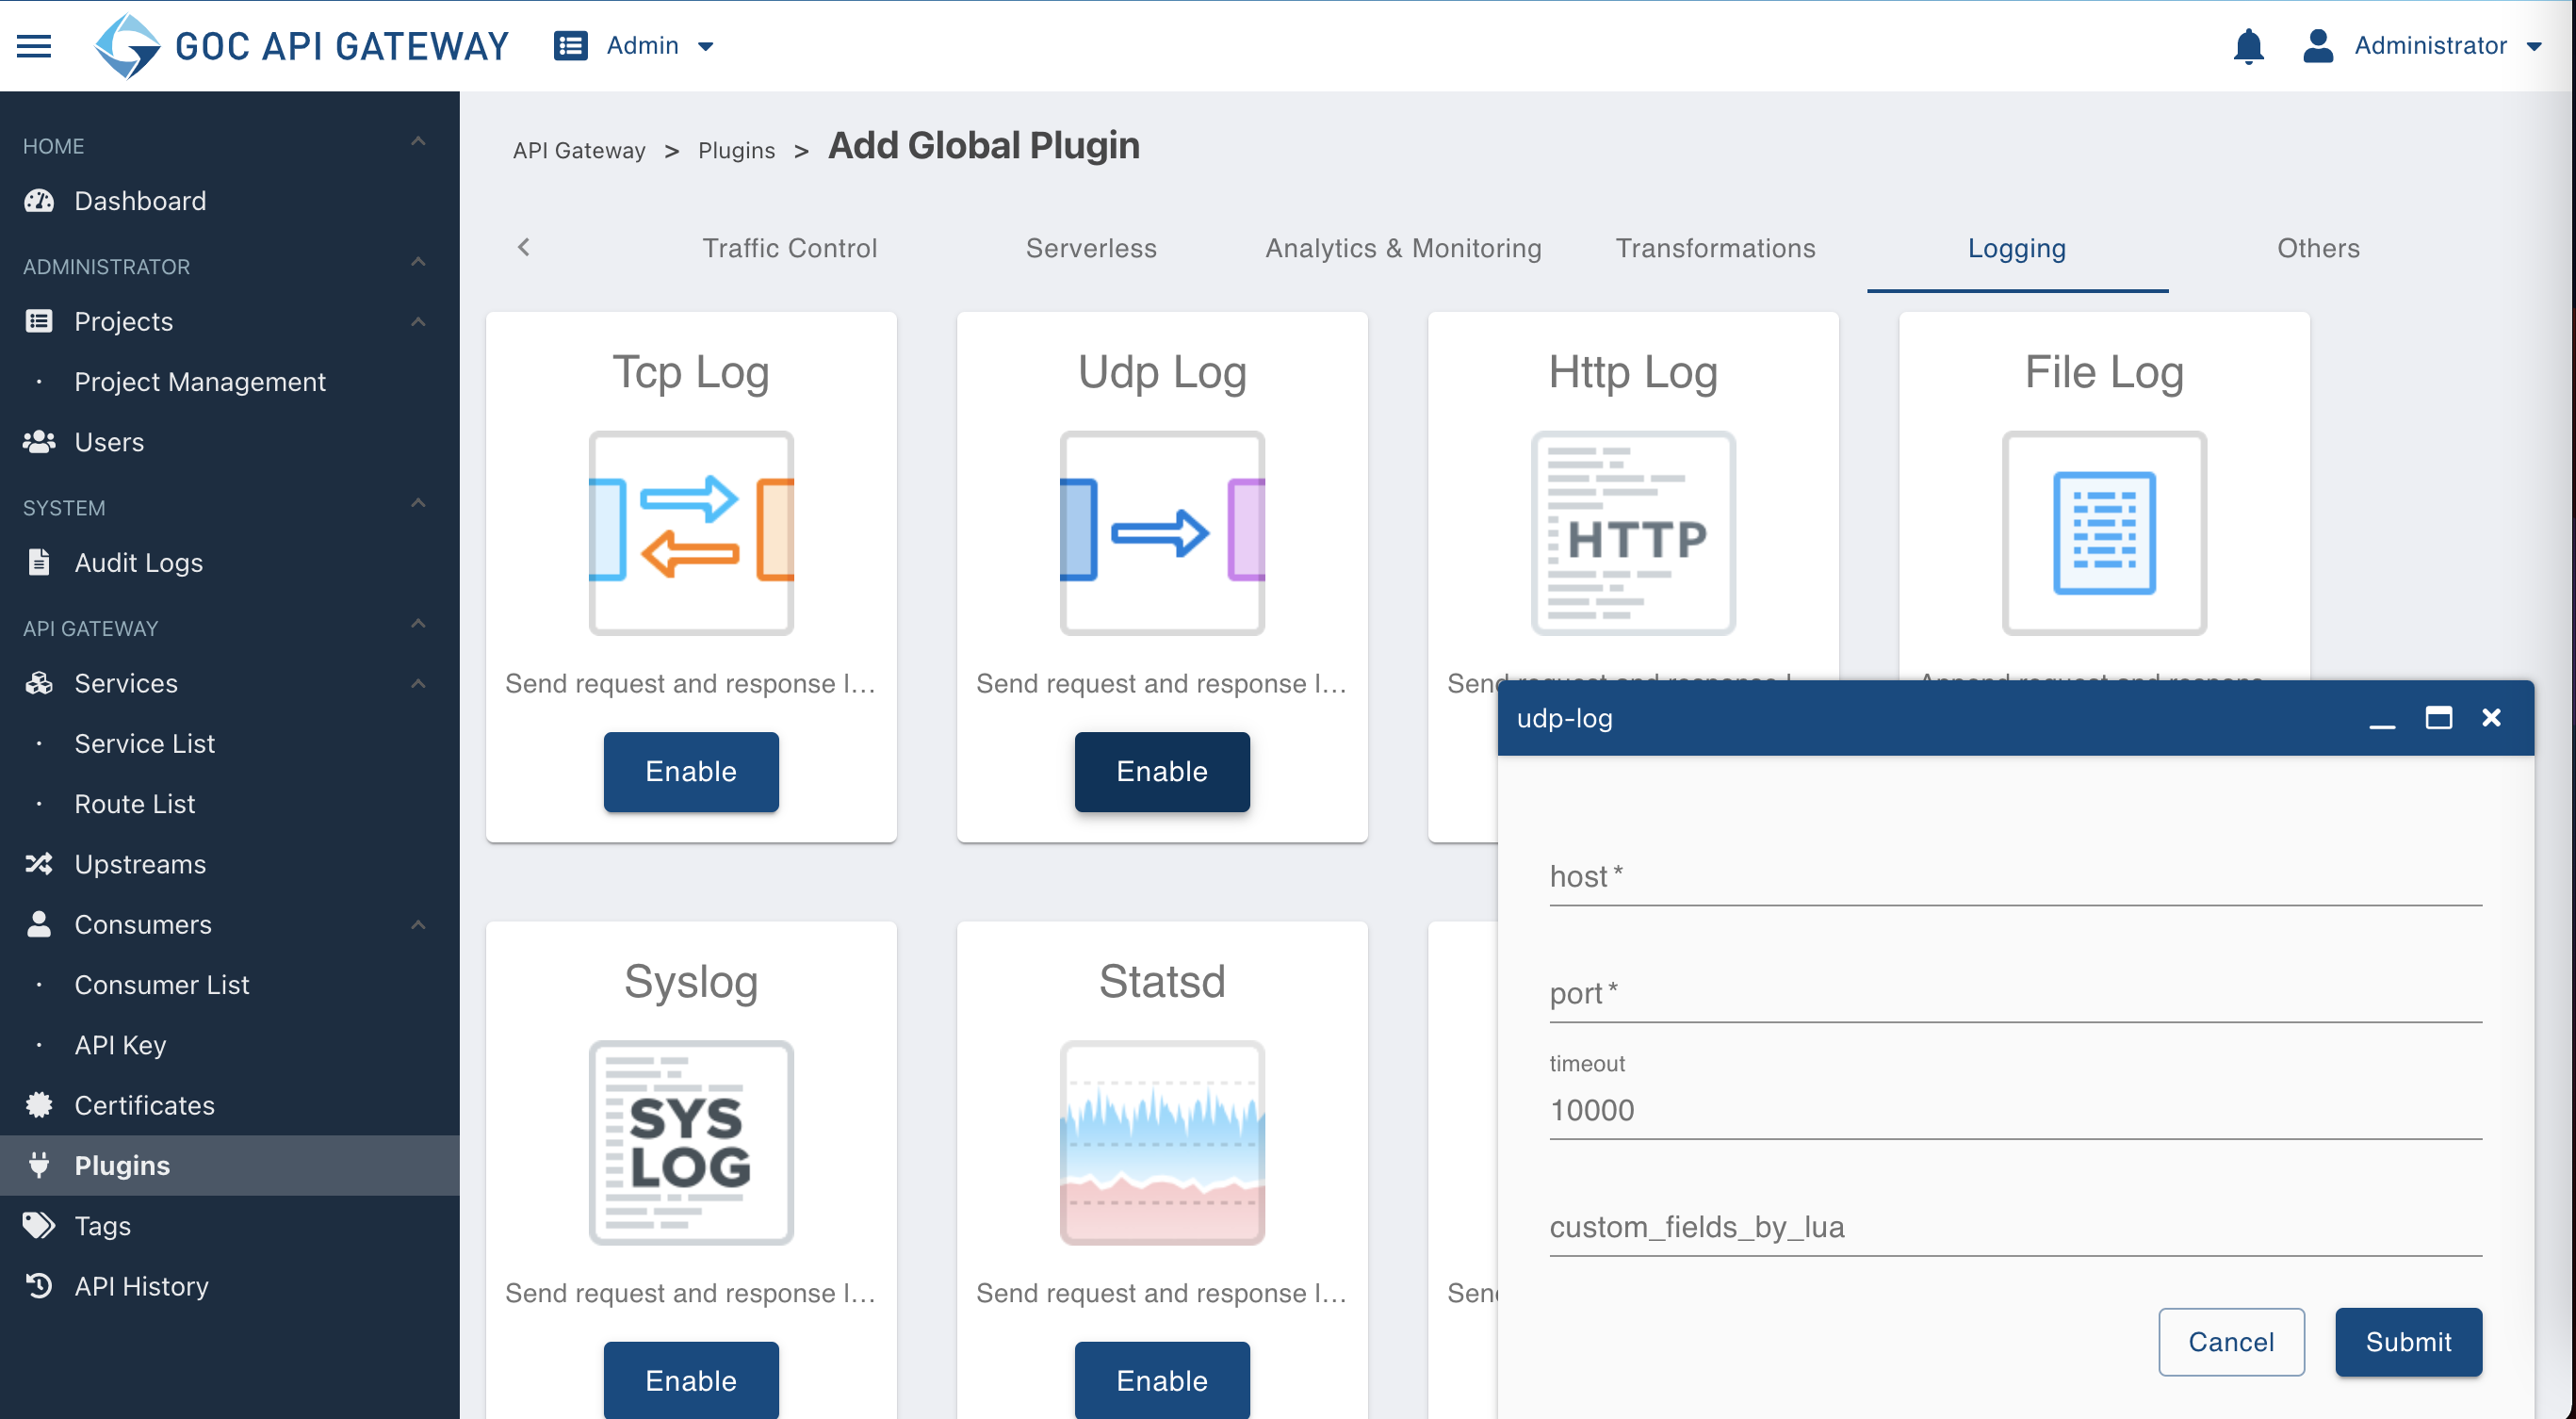Go to Plugins breadcrumb link
The image size is (2576, 1419).
point(736,150)
